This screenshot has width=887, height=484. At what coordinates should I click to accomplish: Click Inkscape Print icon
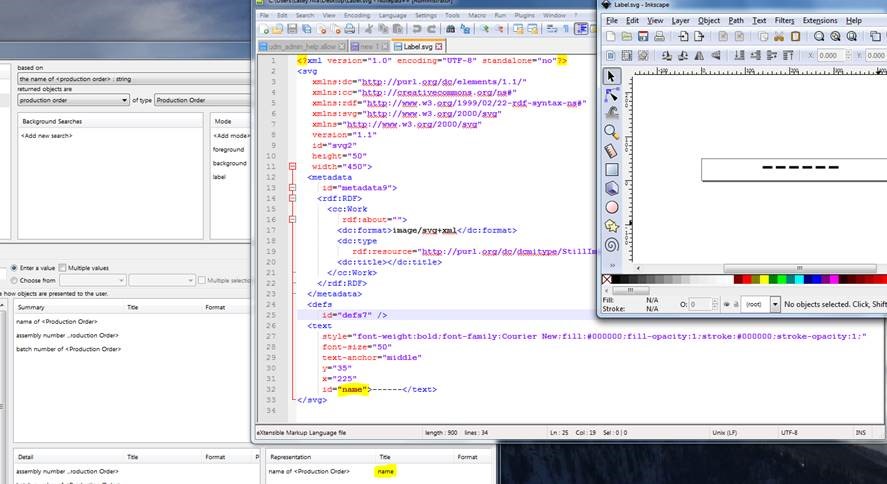click(x=660, y=37)
